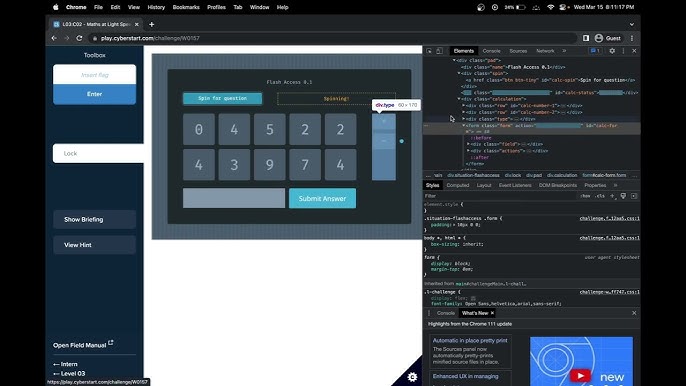The height and width of the screenshot is (386, 686).
Task: Toggle the .cls class editor button
Action: [600, 196]
